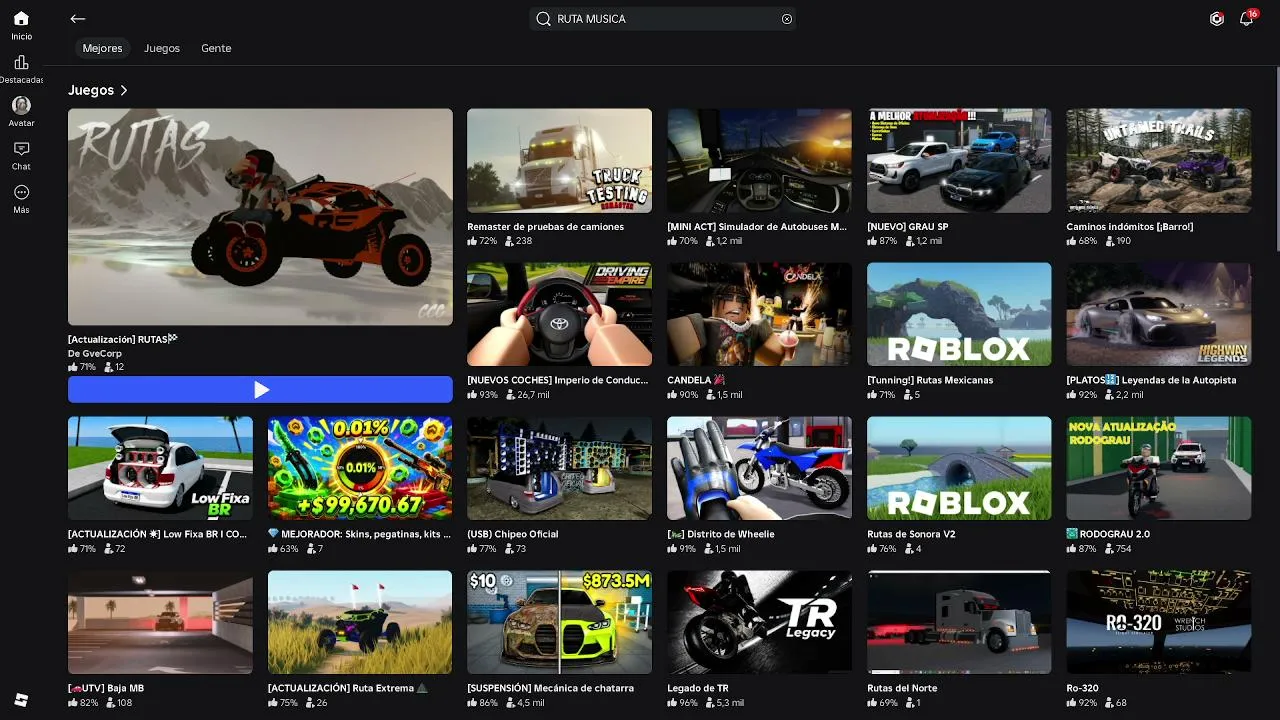Click the vertical scrollbar on the right

point(1276,160)
